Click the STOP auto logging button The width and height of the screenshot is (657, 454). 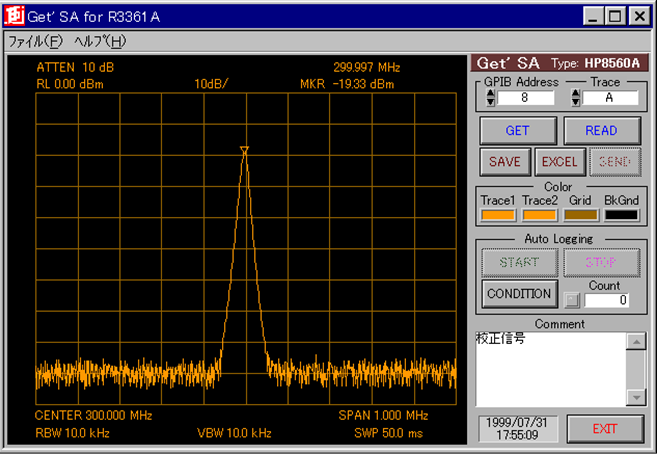(601, 262)
